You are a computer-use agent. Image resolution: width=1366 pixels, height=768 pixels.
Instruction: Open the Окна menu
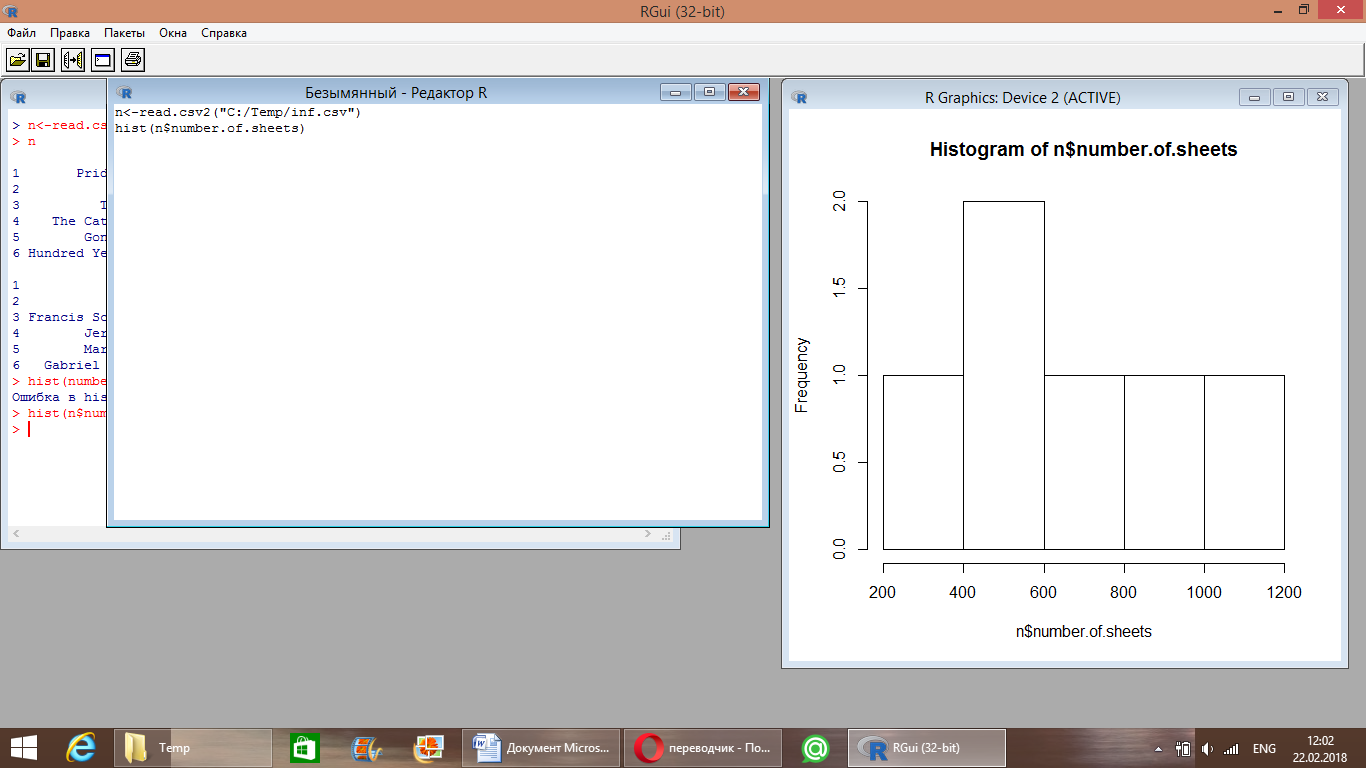pos(173,33)
